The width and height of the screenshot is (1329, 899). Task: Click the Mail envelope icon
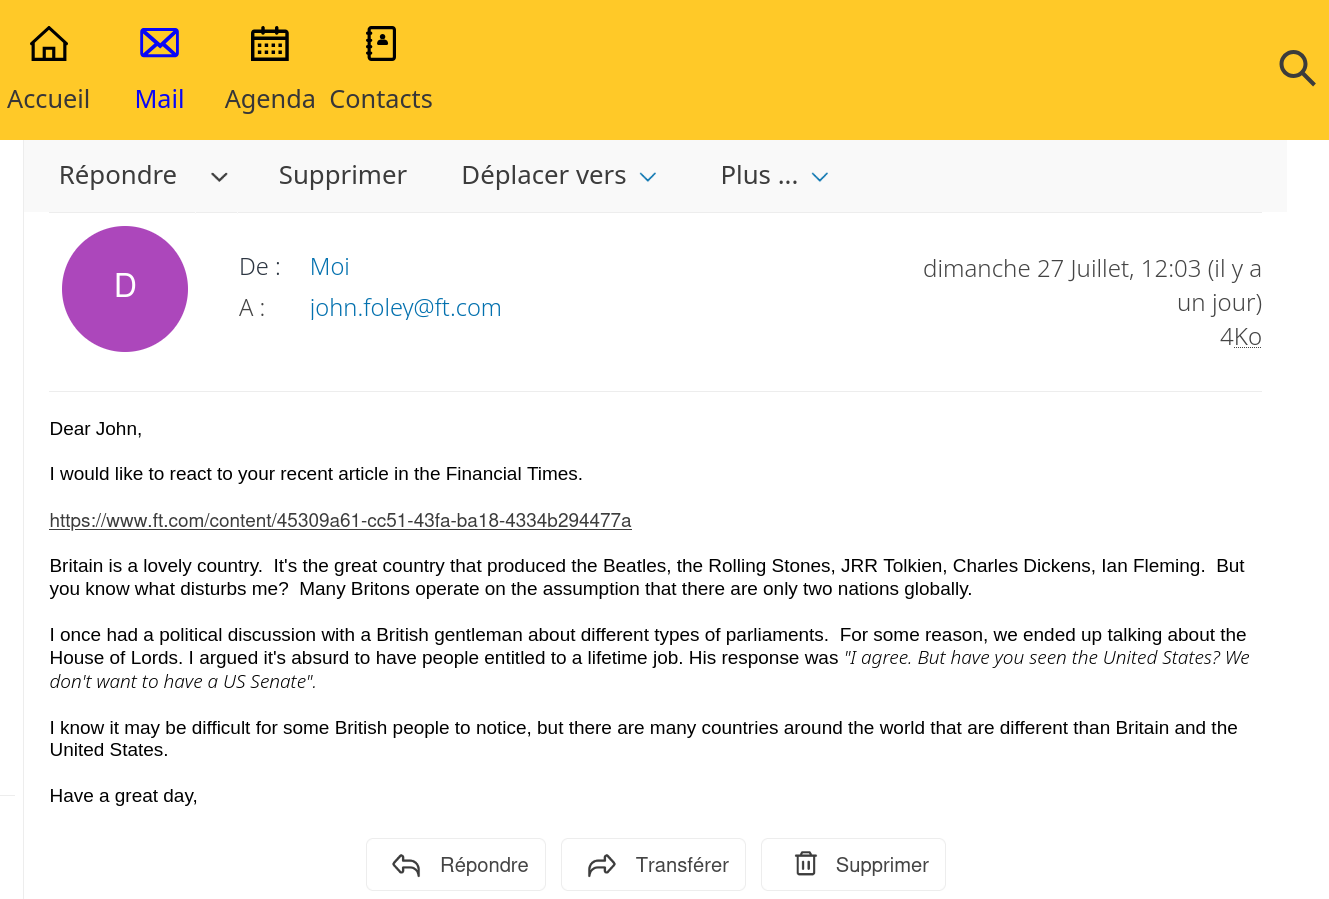[159, 43]
